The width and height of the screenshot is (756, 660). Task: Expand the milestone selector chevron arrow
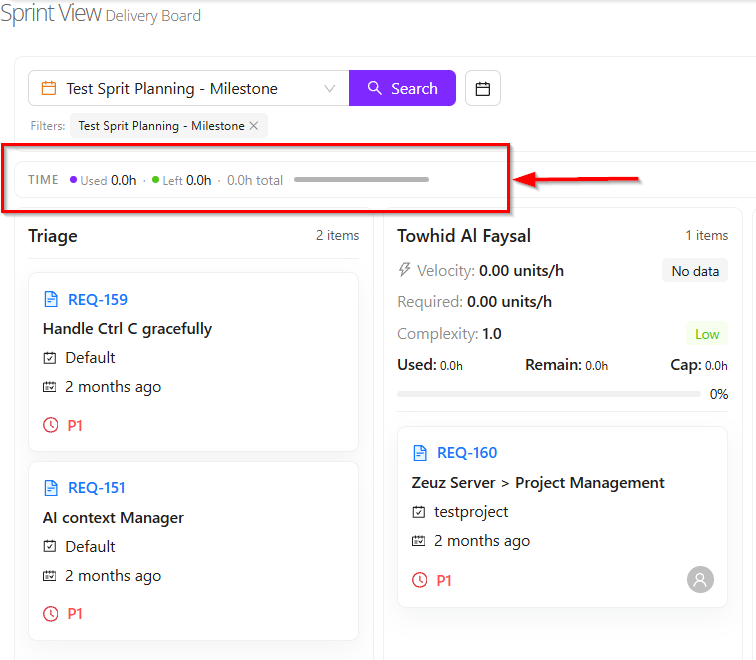tap(330, 88)
